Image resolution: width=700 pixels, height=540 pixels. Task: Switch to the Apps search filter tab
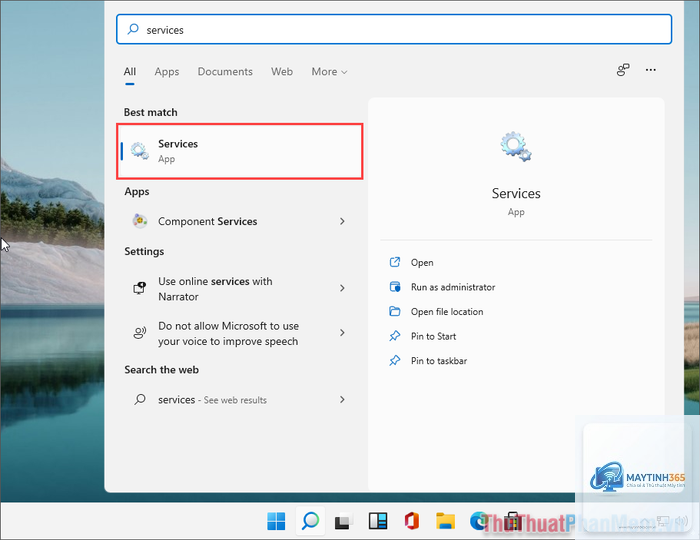[x=167, y=71]
